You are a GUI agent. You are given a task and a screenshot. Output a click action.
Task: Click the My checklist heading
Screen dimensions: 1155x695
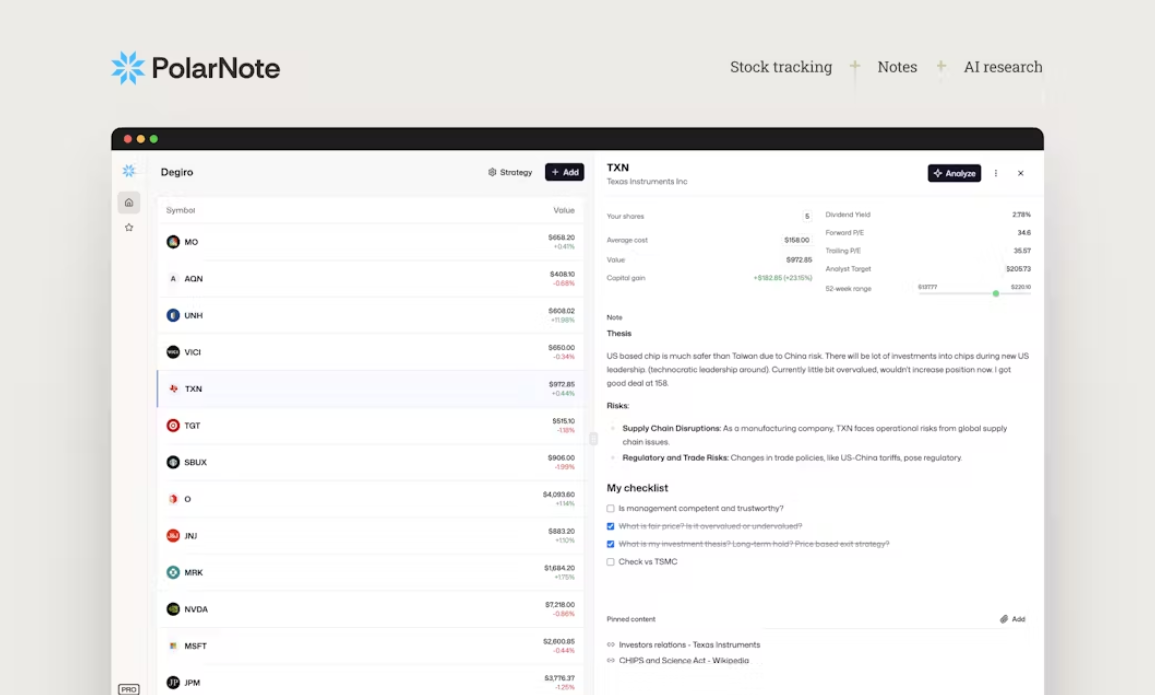(637, 488)
